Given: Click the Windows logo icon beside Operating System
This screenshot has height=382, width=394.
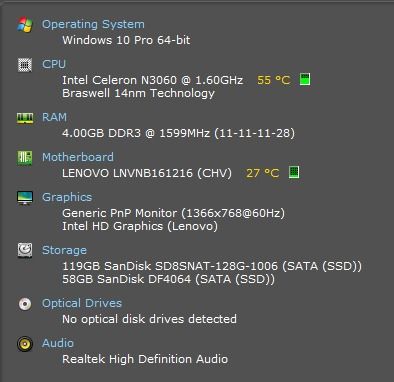Looking at the screenshot, I should [x=25, y=25].
